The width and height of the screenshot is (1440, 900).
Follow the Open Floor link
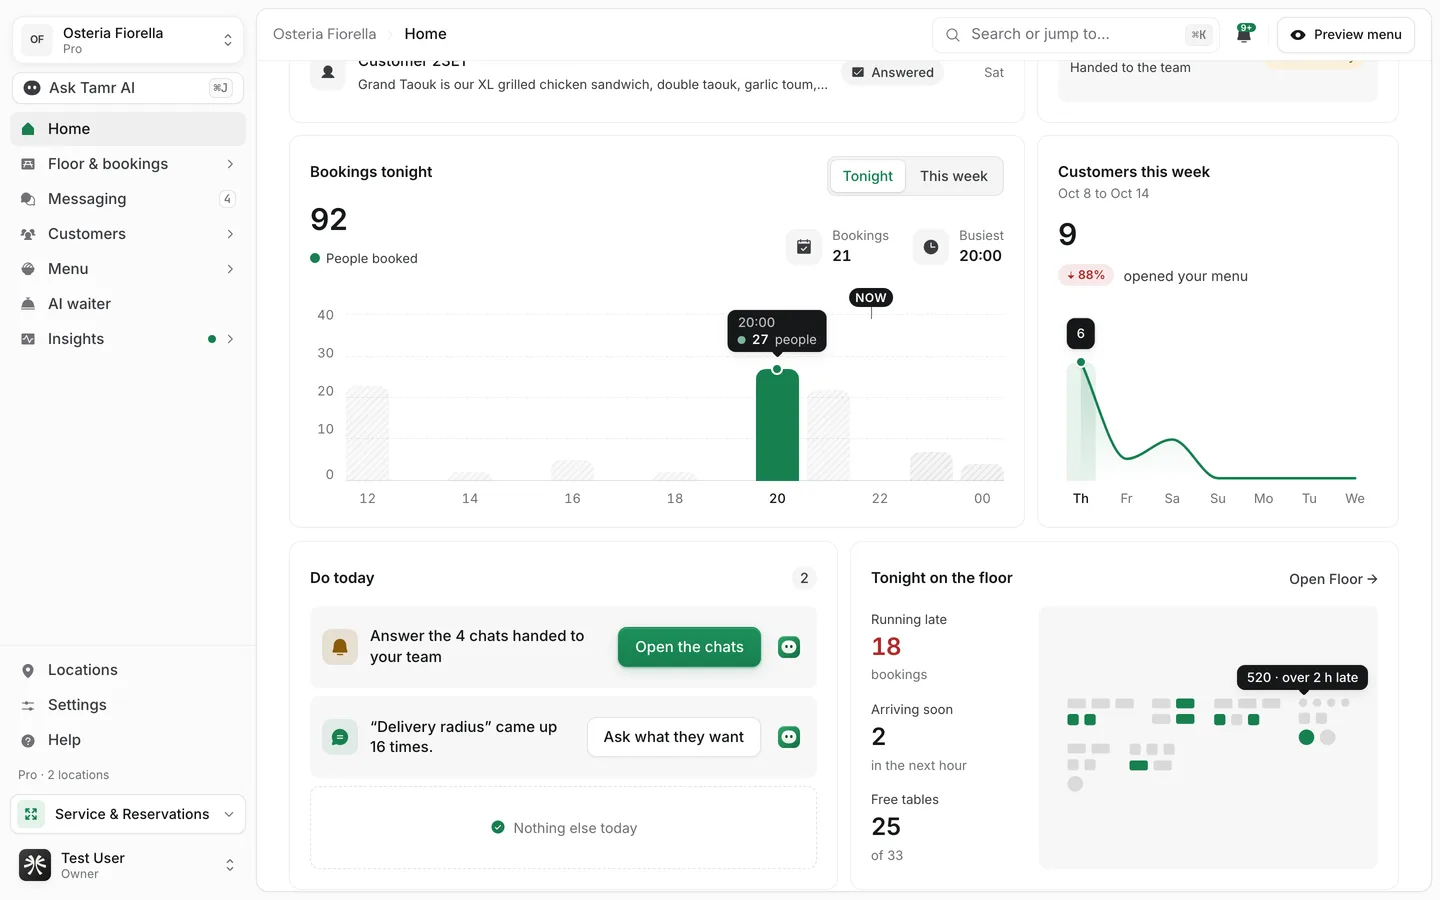pos(1333,579)
